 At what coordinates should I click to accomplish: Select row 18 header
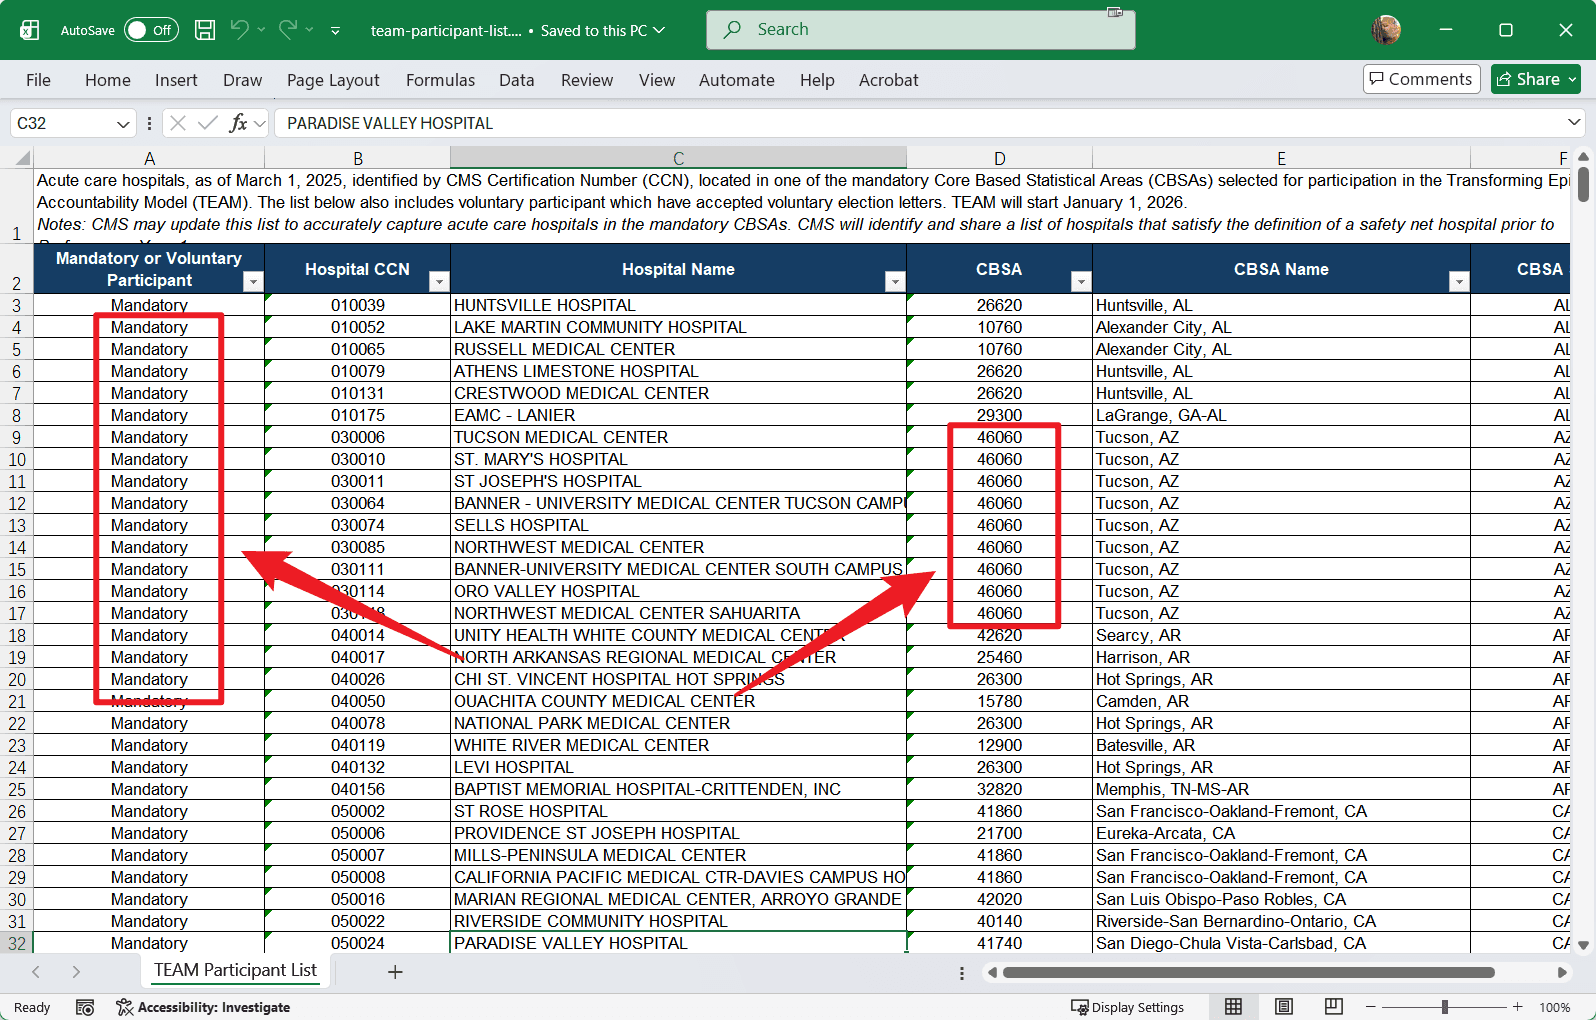(x=17, y=636)
